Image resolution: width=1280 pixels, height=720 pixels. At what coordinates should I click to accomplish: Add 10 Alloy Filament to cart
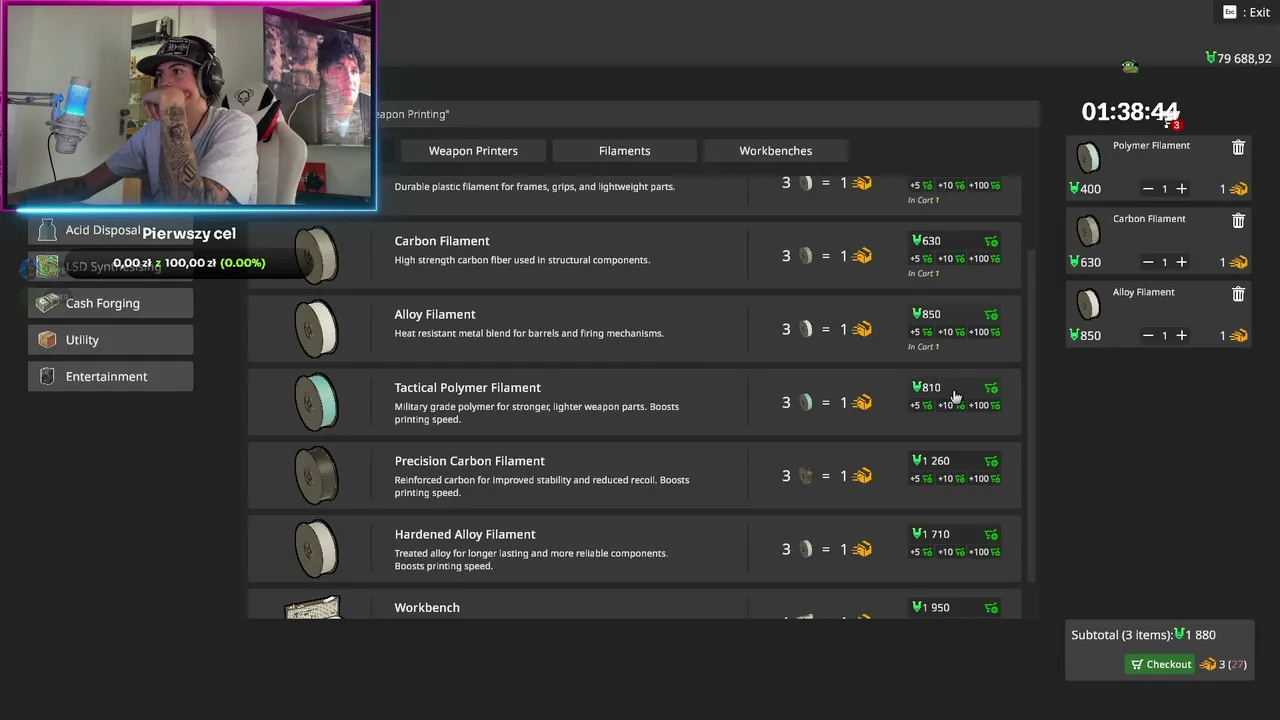[x=951, y=332]
